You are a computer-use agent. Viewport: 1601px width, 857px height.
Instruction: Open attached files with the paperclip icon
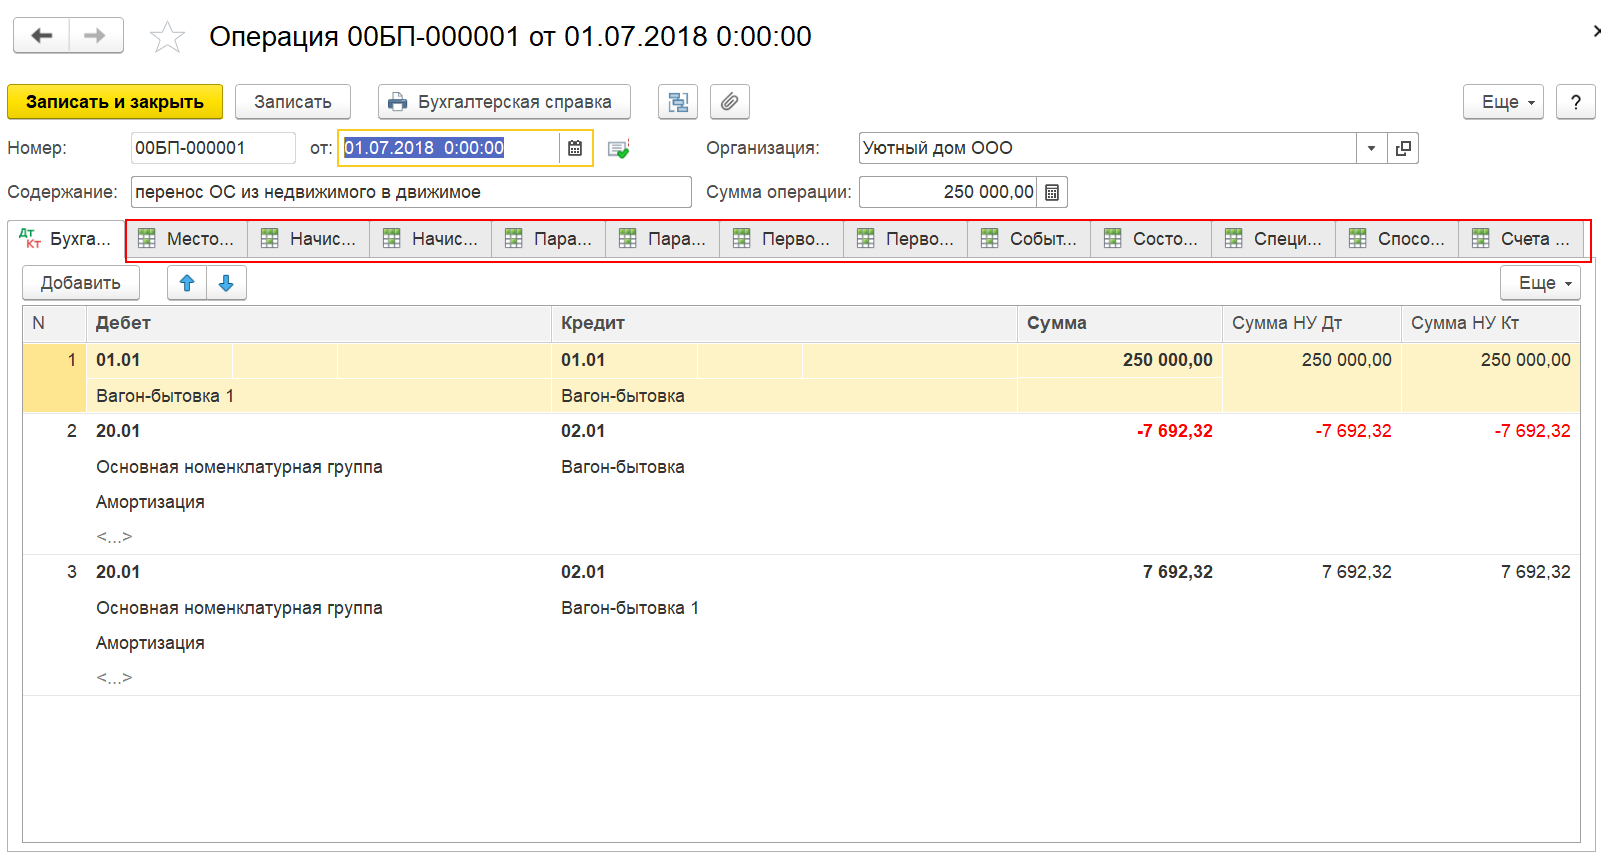(x=730, y=102)
